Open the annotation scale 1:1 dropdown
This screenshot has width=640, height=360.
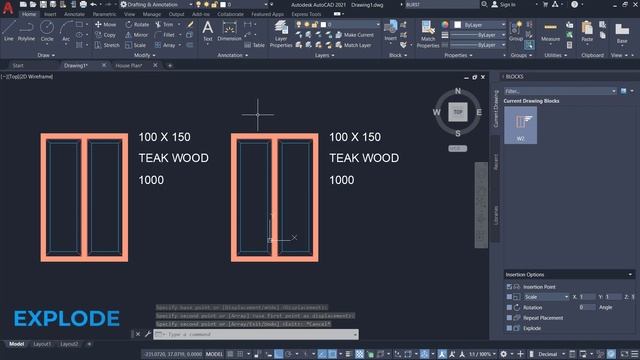(x=482, y=354)
